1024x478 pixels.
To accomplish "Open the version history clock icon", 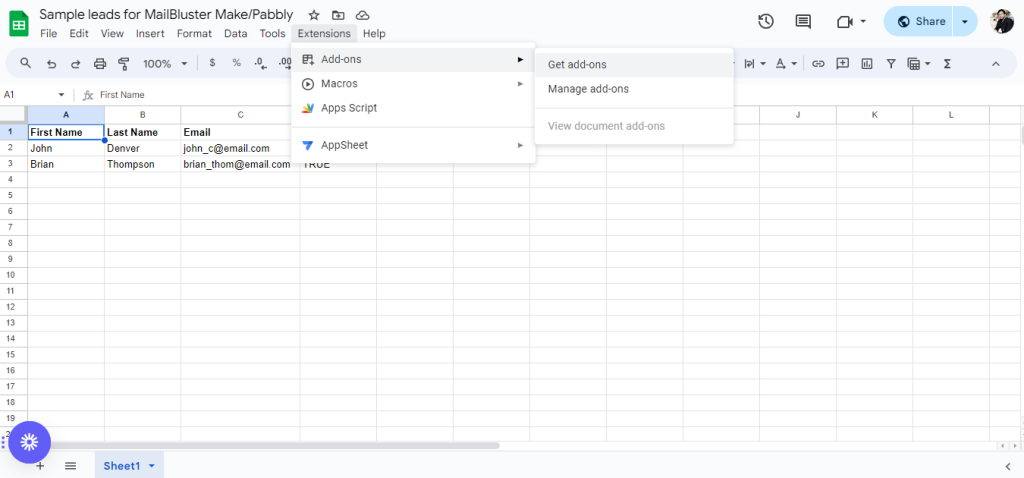I will pos(765,22).
